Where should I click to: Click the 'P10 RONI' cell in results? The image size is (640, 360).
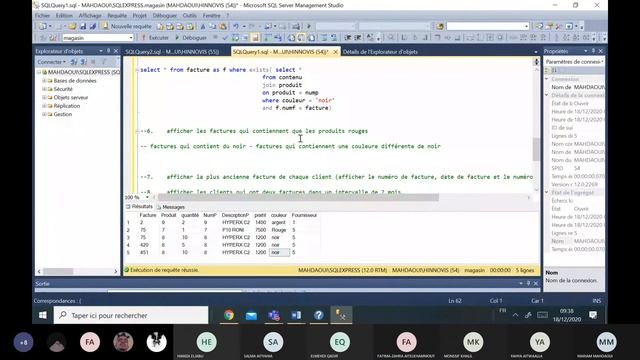point(236,230)
